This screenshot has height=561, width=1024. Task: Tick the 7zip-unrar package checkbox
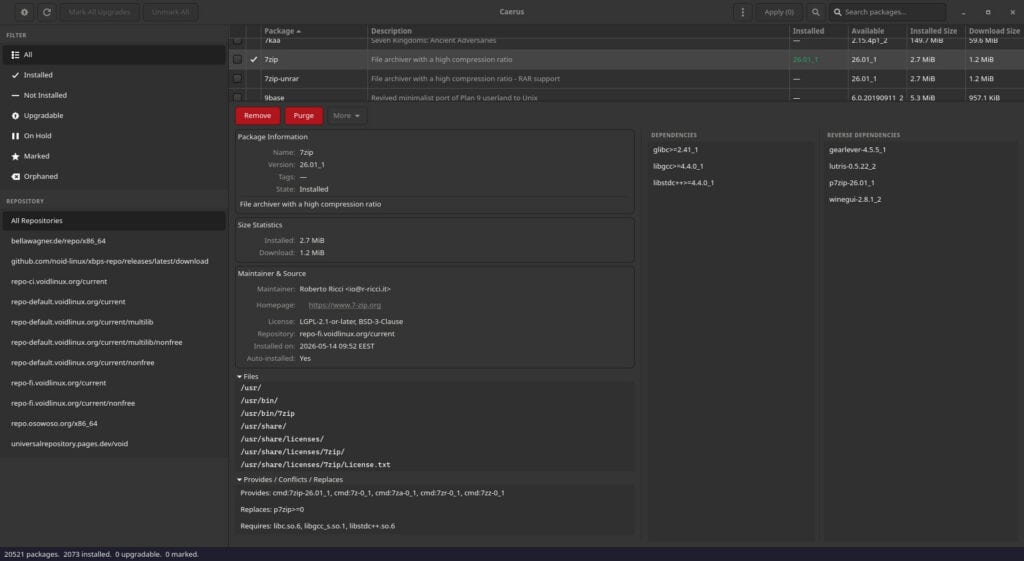237,78
